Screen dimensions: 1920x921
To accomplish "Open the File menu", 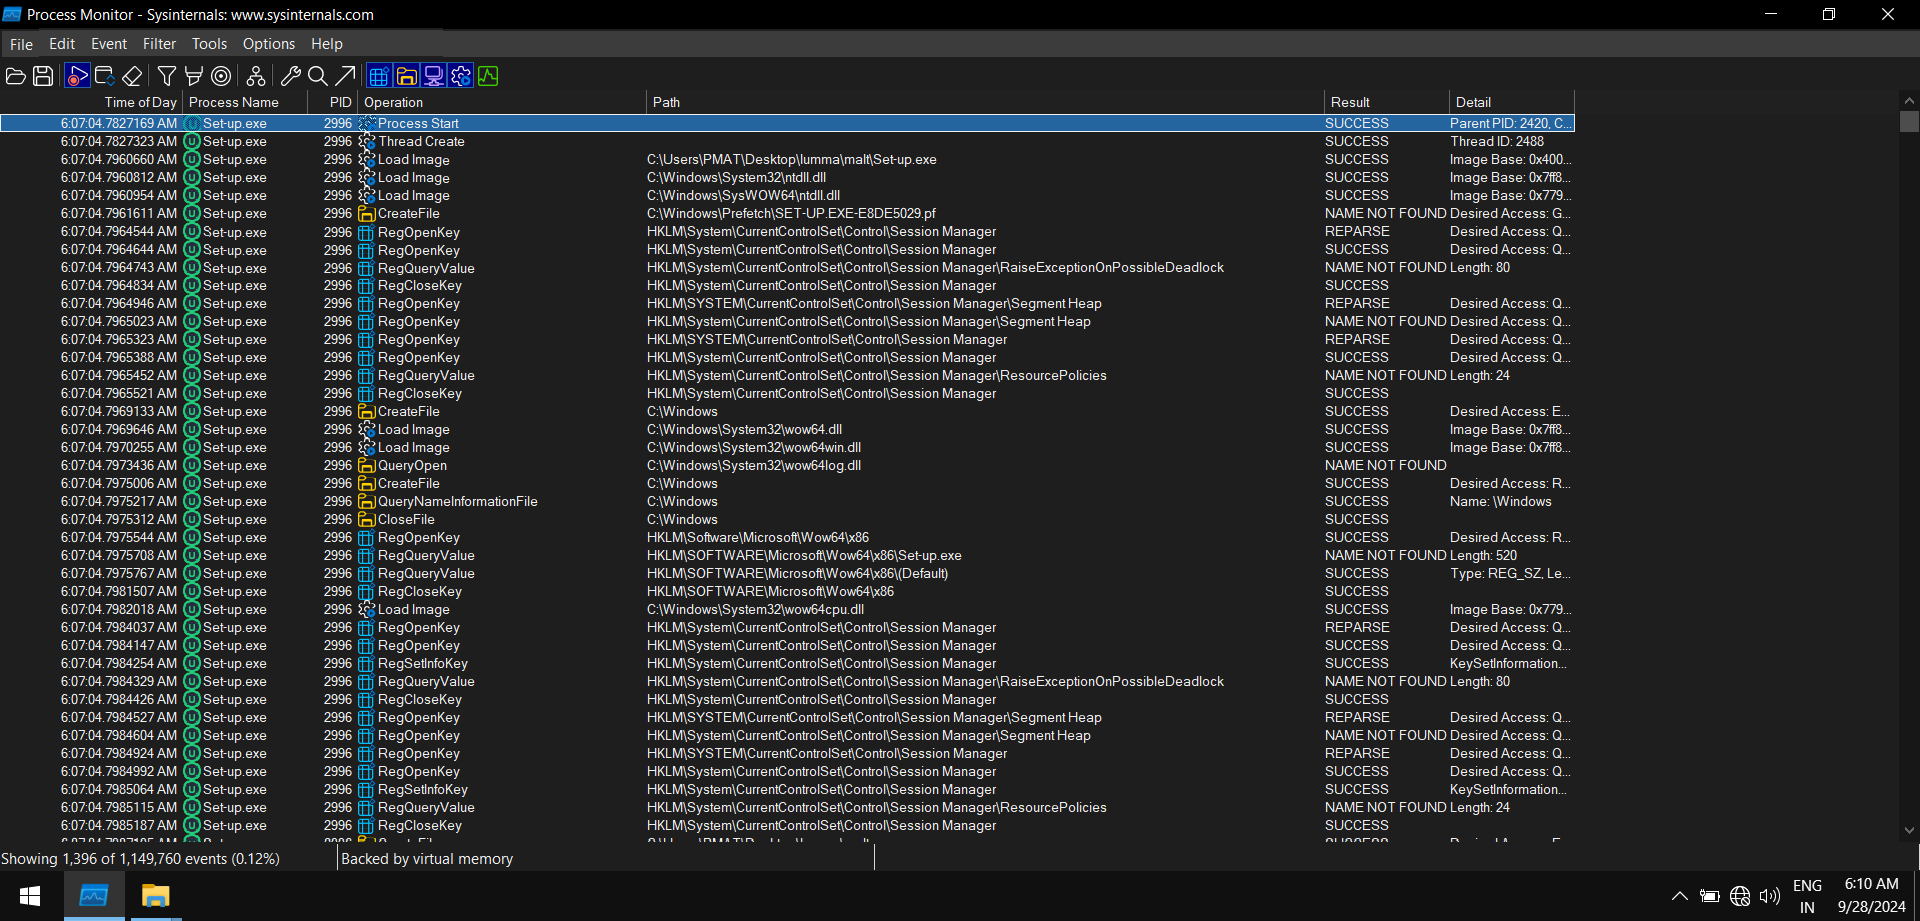I will [21, 44].
